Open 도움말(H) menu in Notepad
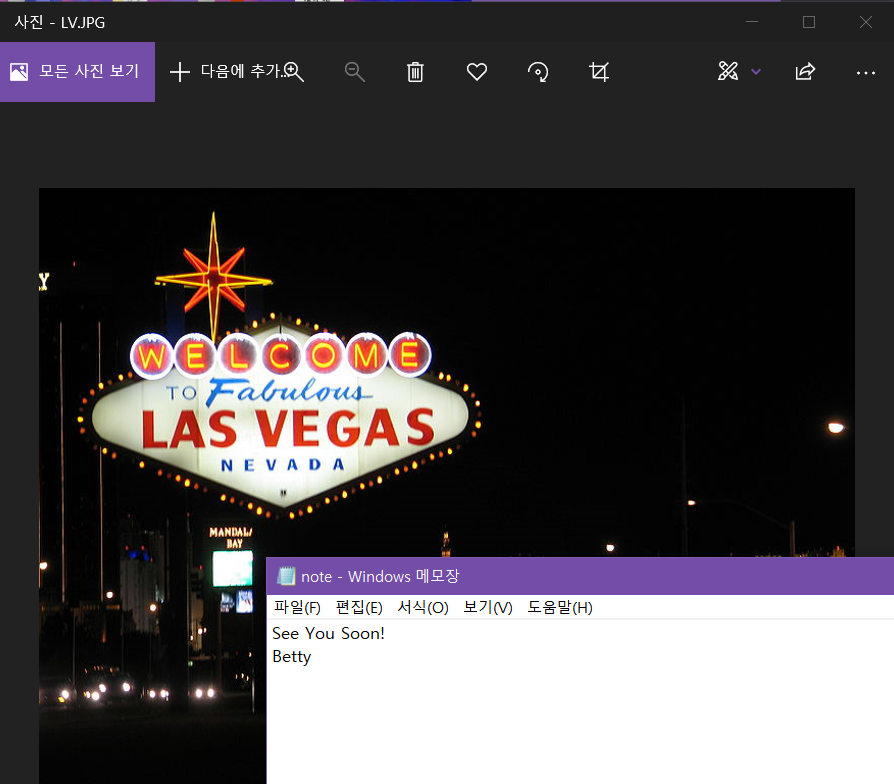Image resolution: width=894 pixels, height=784 pixels. 560,607
